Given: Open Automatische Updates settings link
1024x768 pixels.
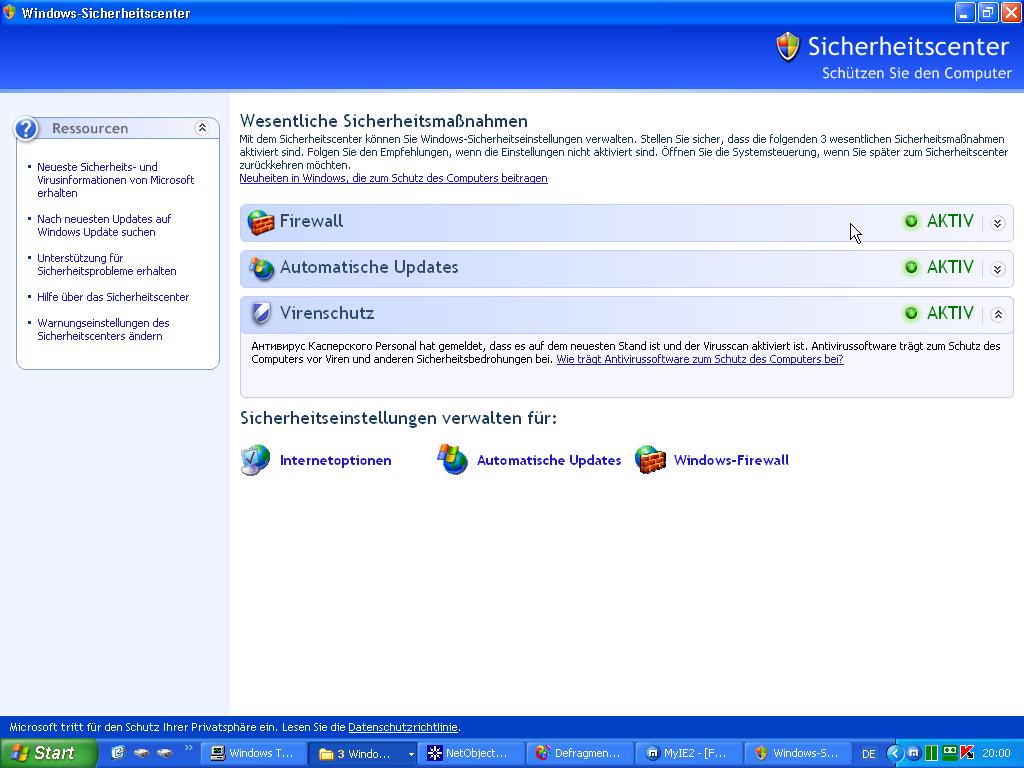Looking at the screenshot, I should [549, 460].
